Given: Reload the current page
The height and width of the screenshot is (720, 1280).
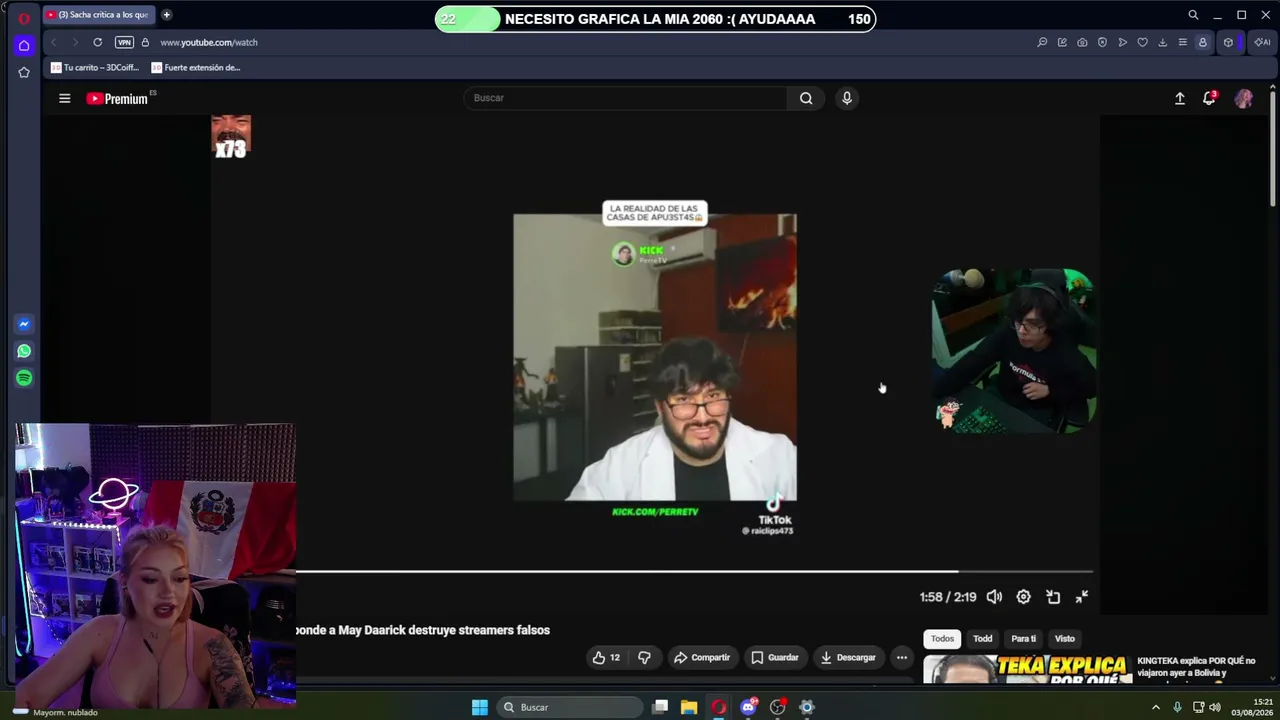Looking at the screenshot, I should (97, 42).
